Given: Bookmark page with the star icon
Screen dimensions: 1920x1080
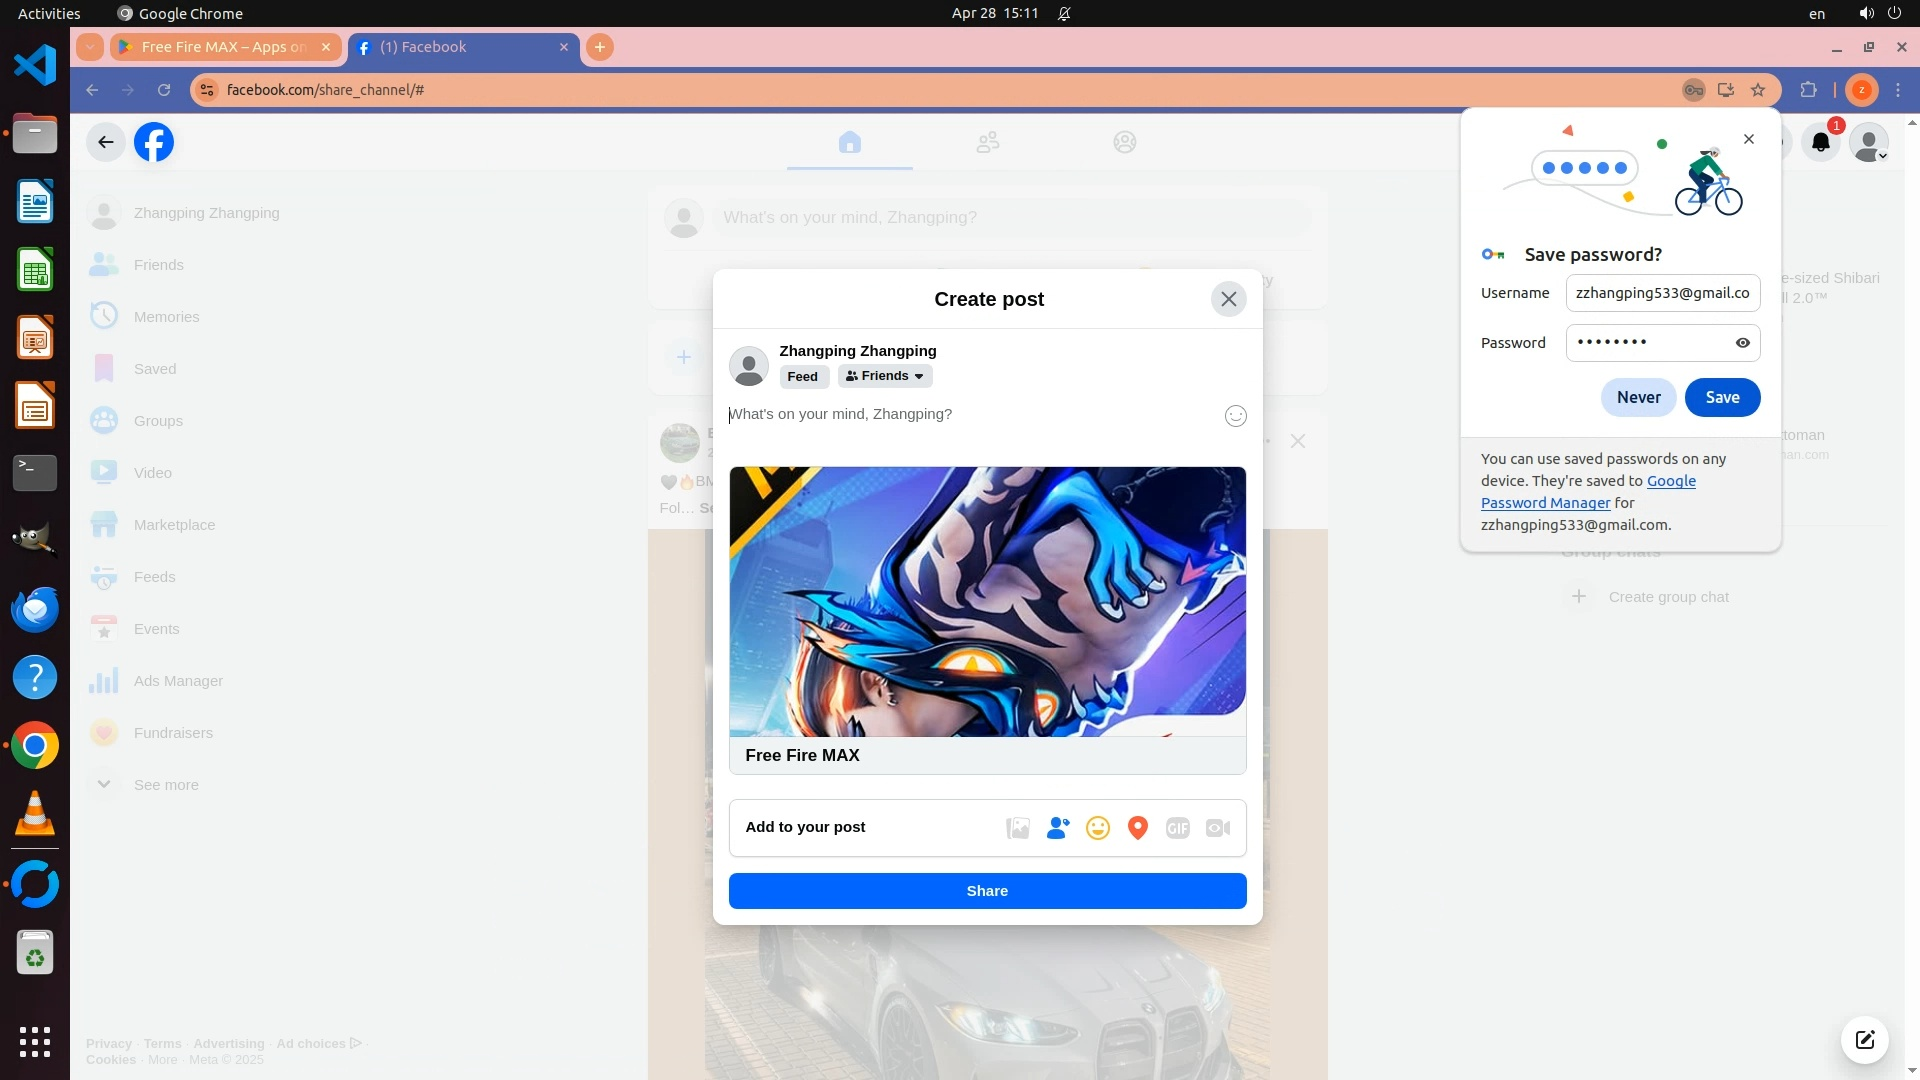Looking at the screenshot, I should click(1758, 90).
